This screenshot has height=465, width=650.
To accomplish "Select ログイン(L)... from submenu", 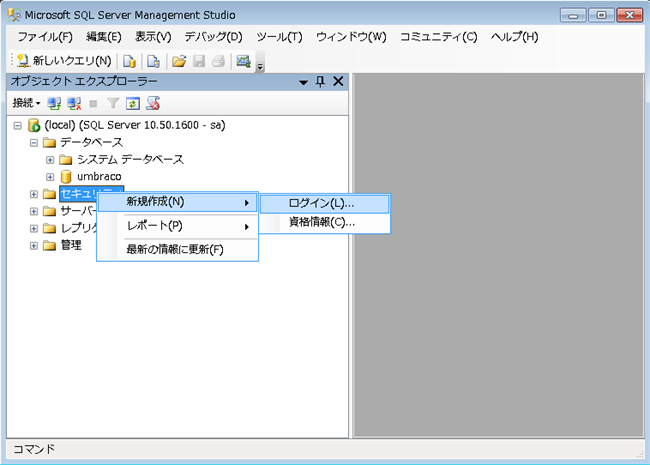I will point(325,203).
